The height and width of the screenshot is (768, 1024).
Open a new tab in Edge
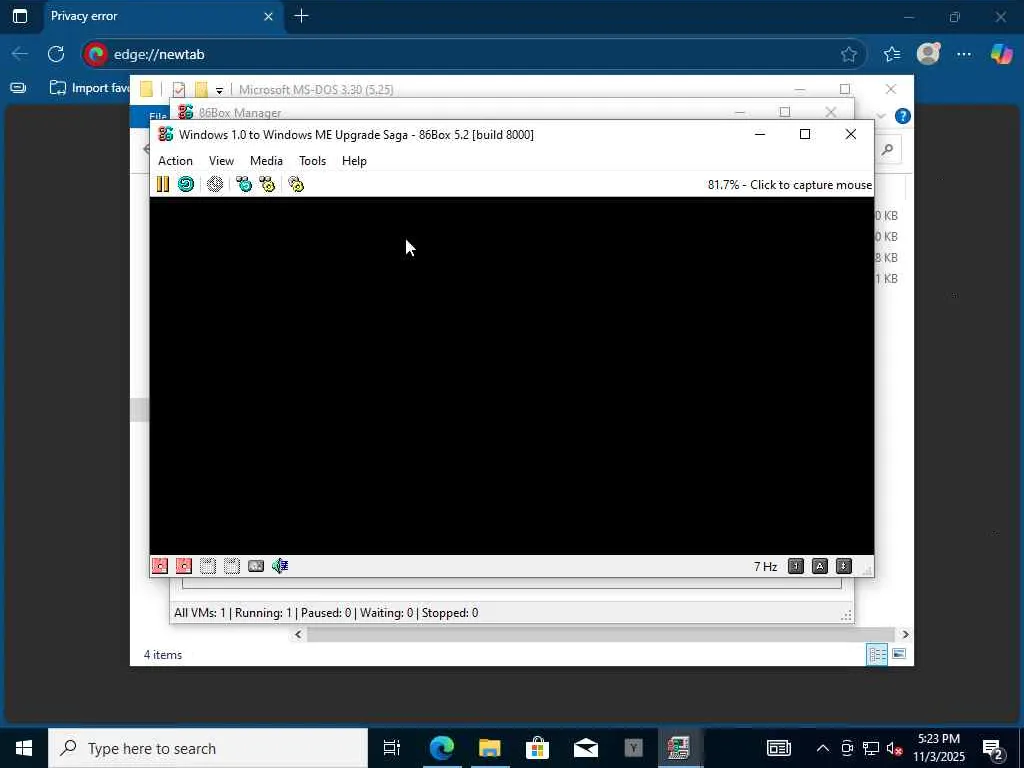point(302,16)
